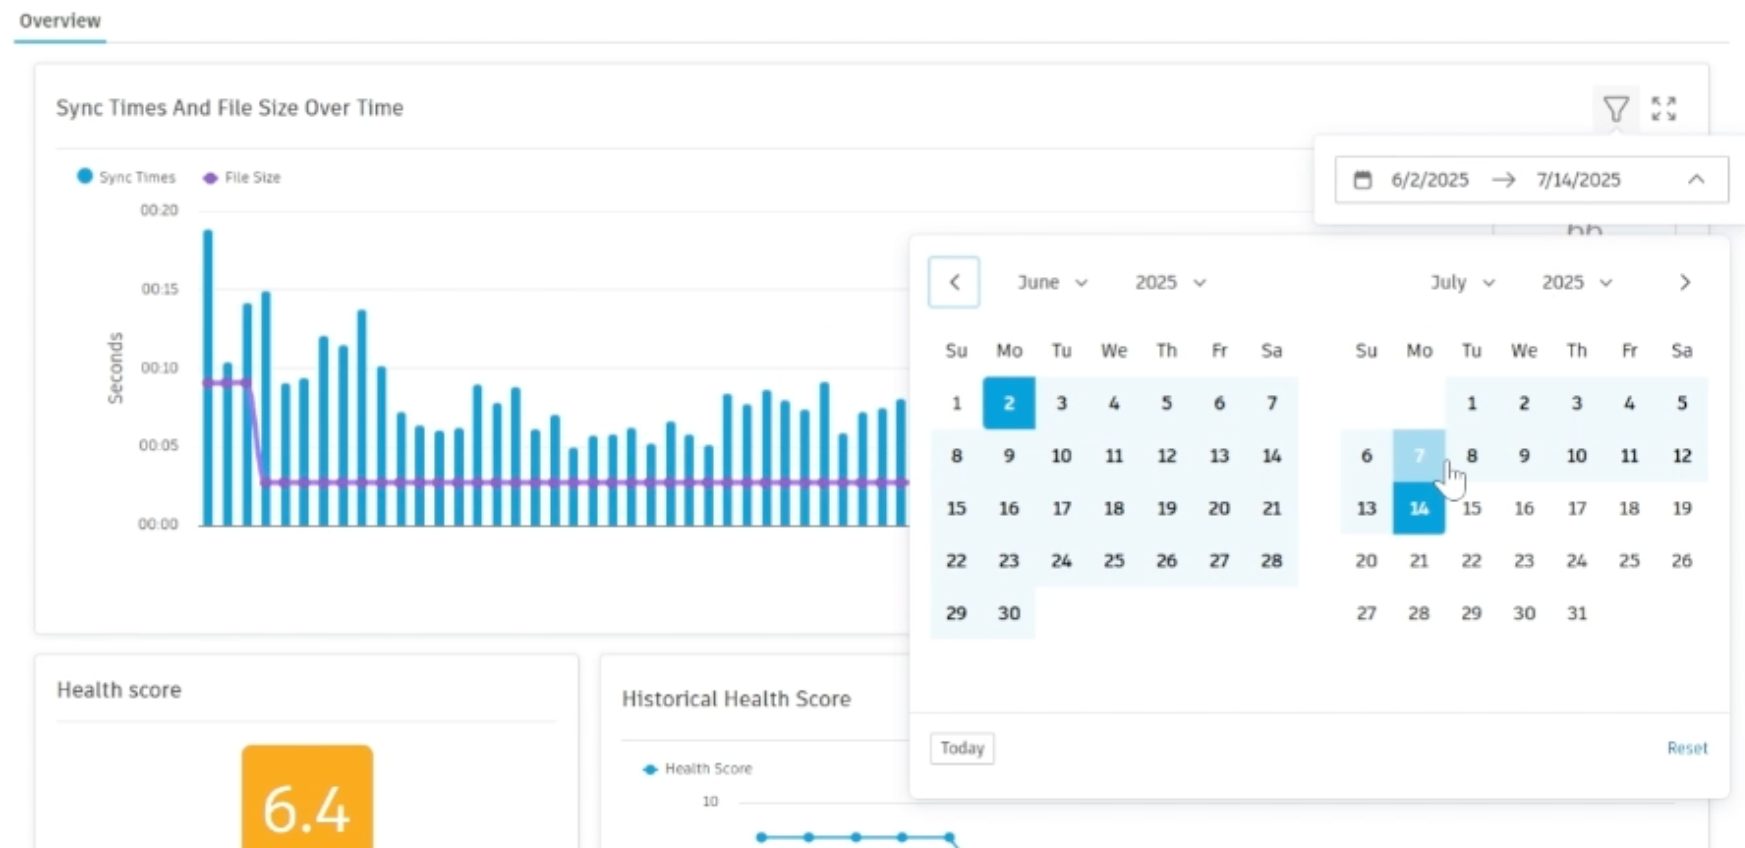Pick June 18 in calendar
This screenshot has height=848, width=1745.
1114,508
